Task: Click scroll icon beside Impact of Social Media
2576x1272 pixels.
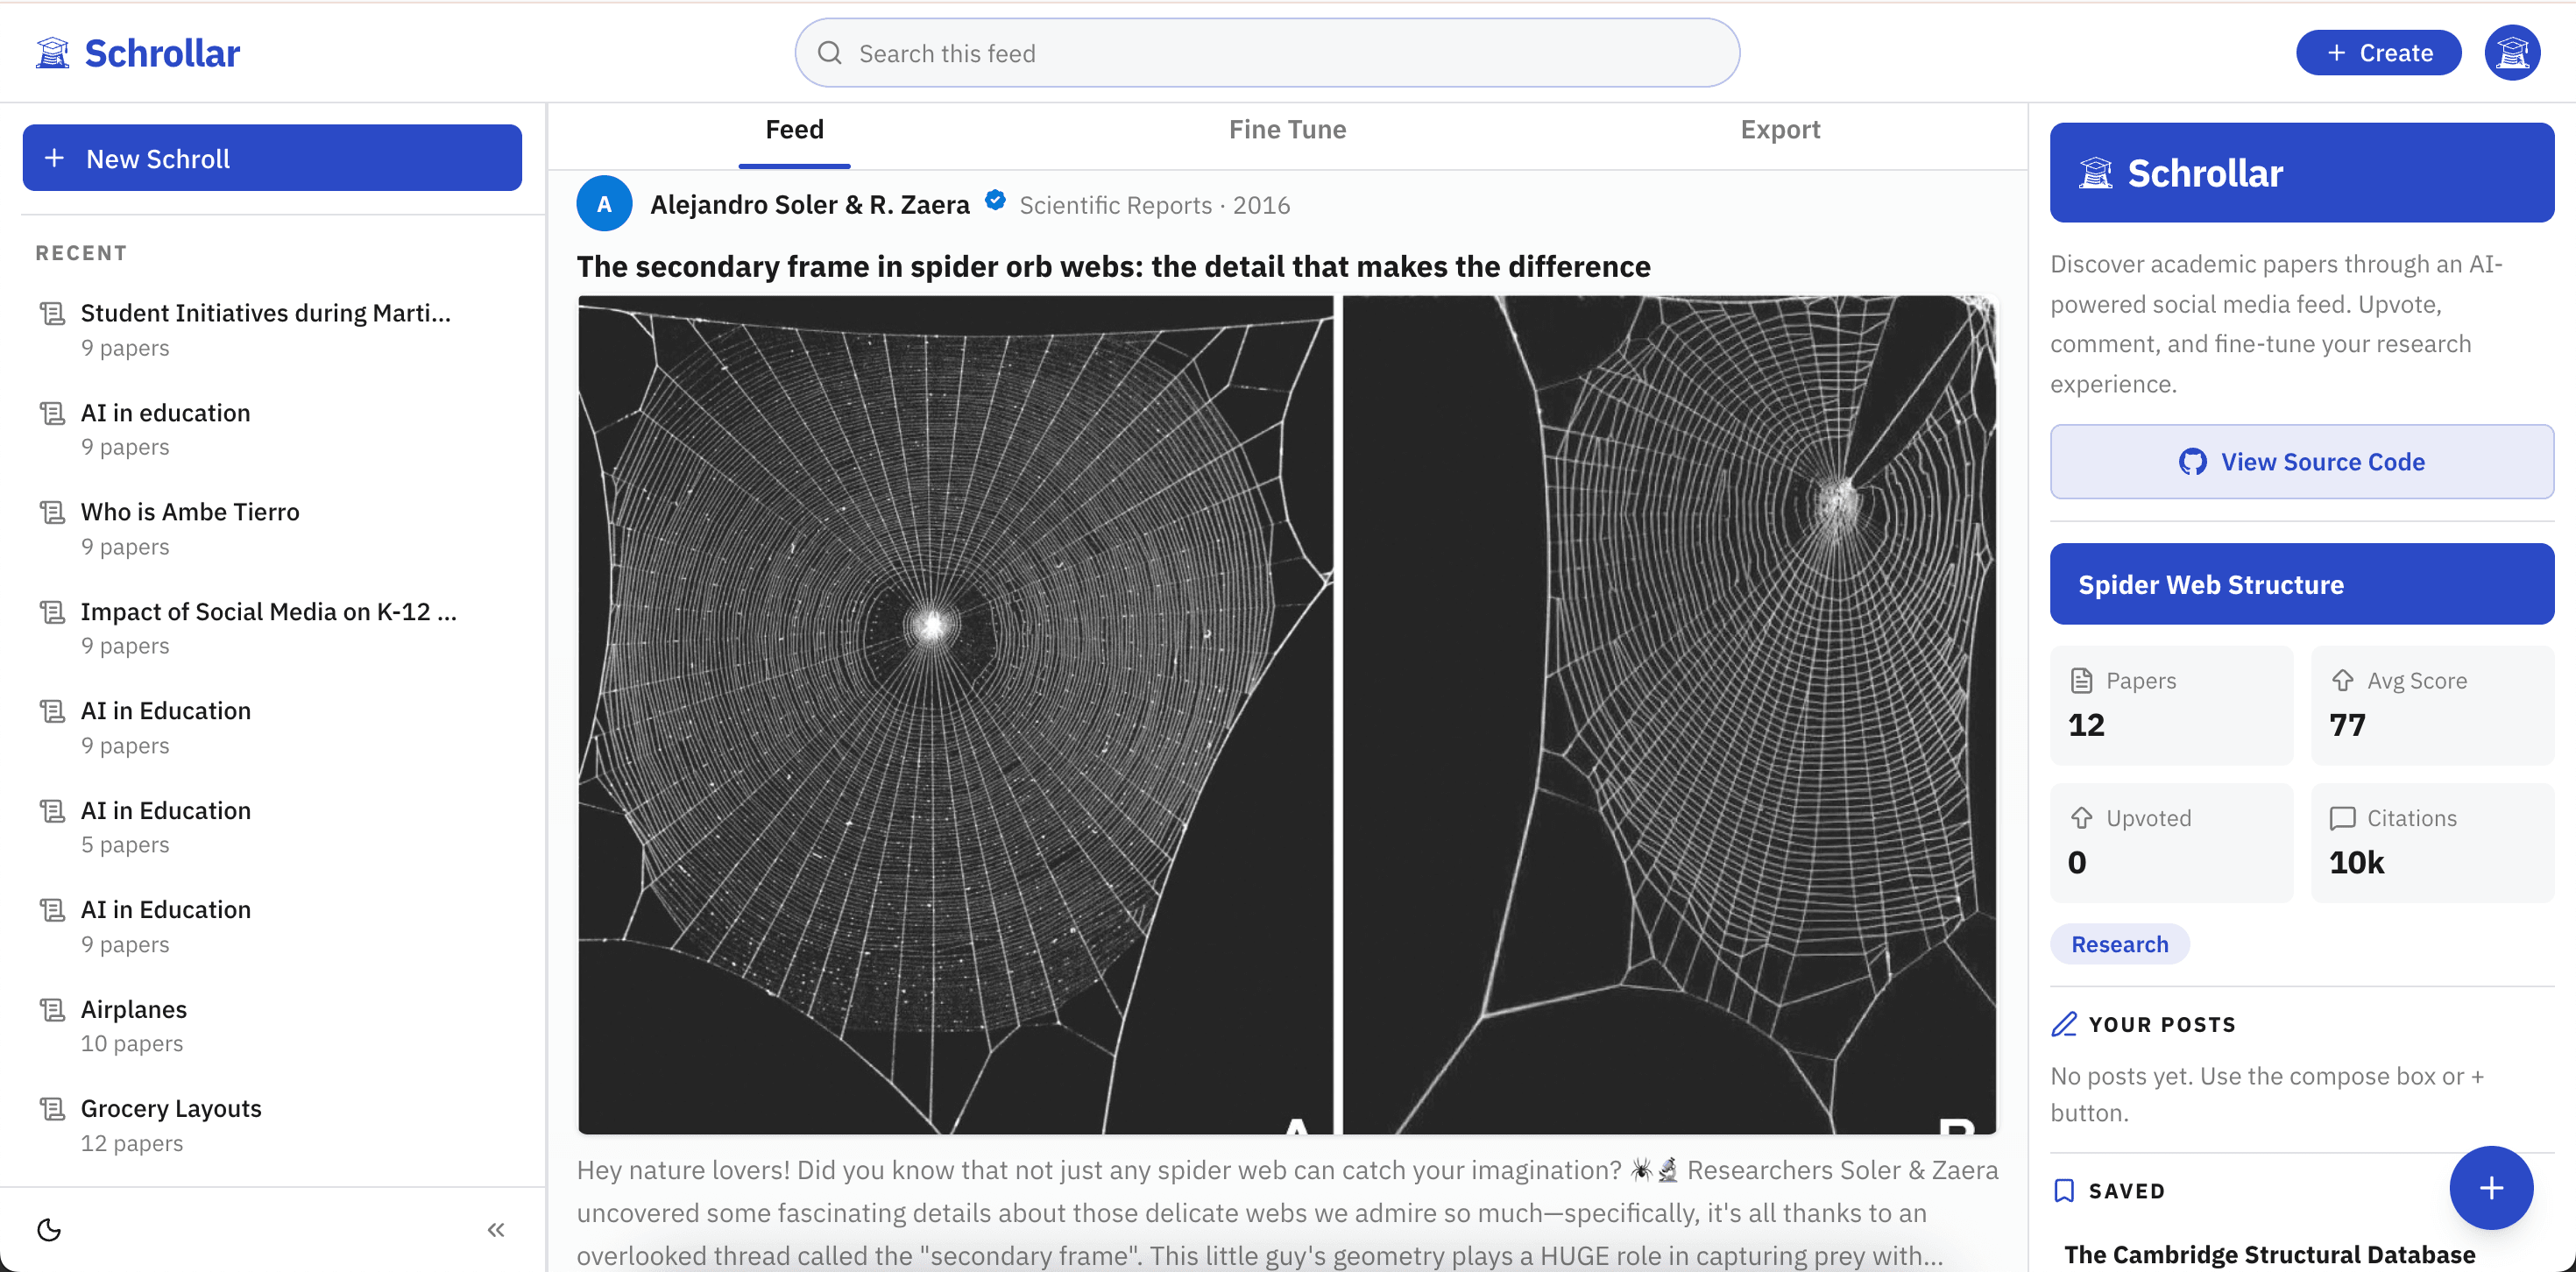Action: 52,612
